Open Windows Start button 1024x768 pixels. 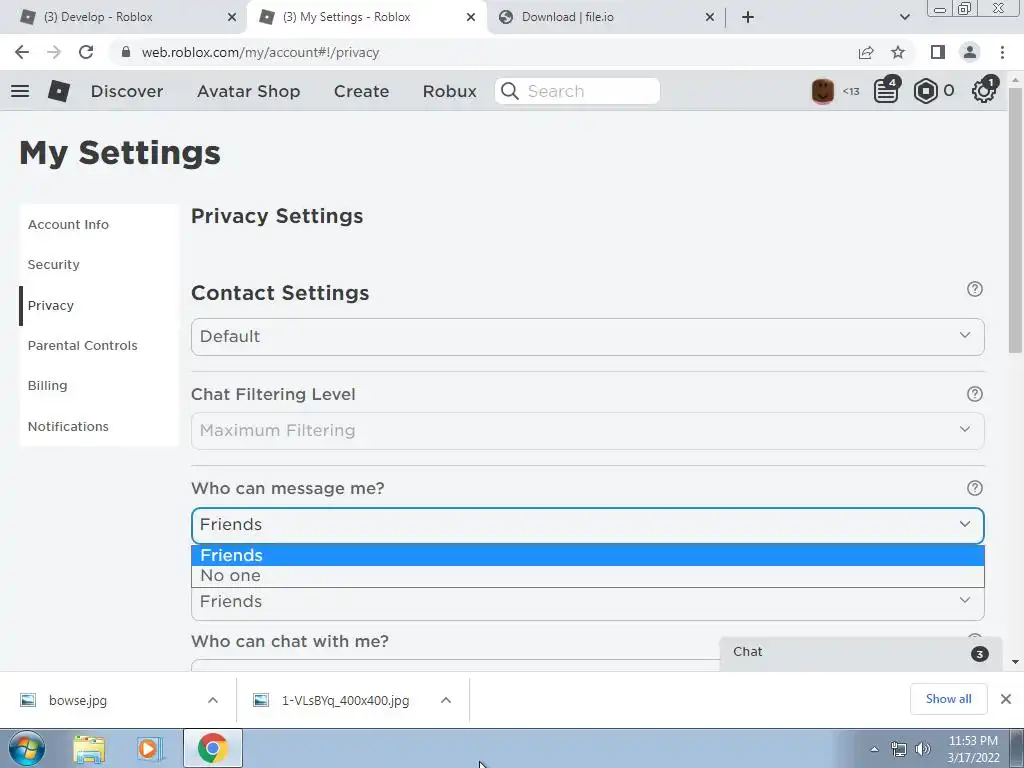[27, 748]
